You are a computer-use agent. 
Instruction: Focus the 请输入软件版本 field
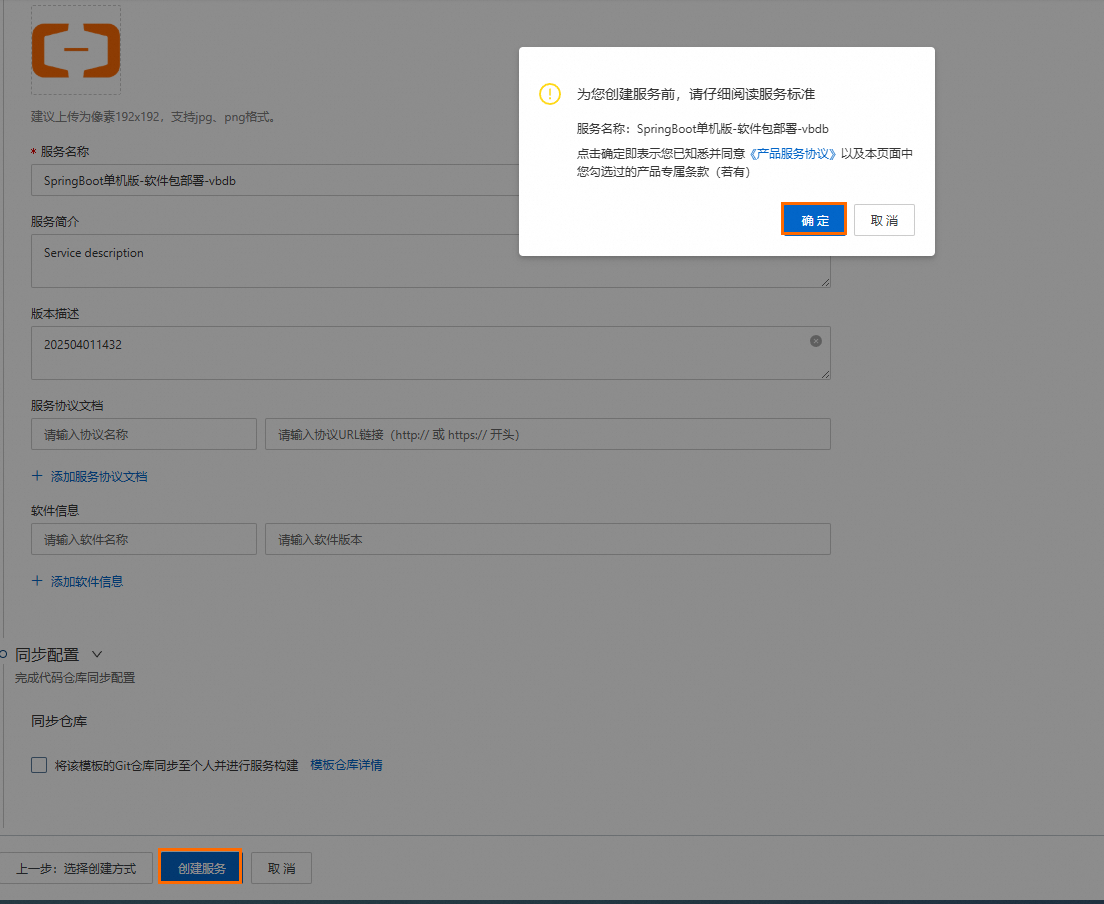click(x=548, y=539)
